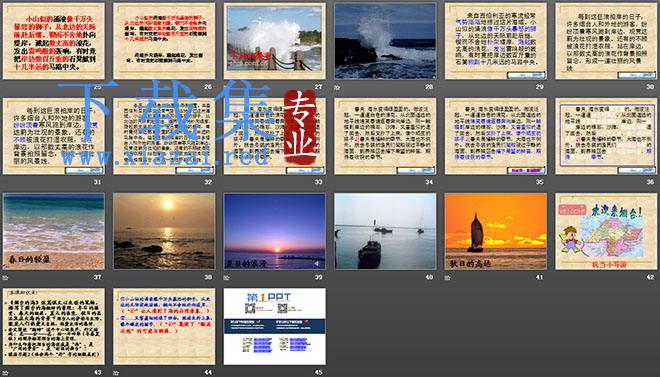This screenshot has height=377, width=660.
Task: Select slide 41 sailboat against orange sky
Action: tap(496, 231)
